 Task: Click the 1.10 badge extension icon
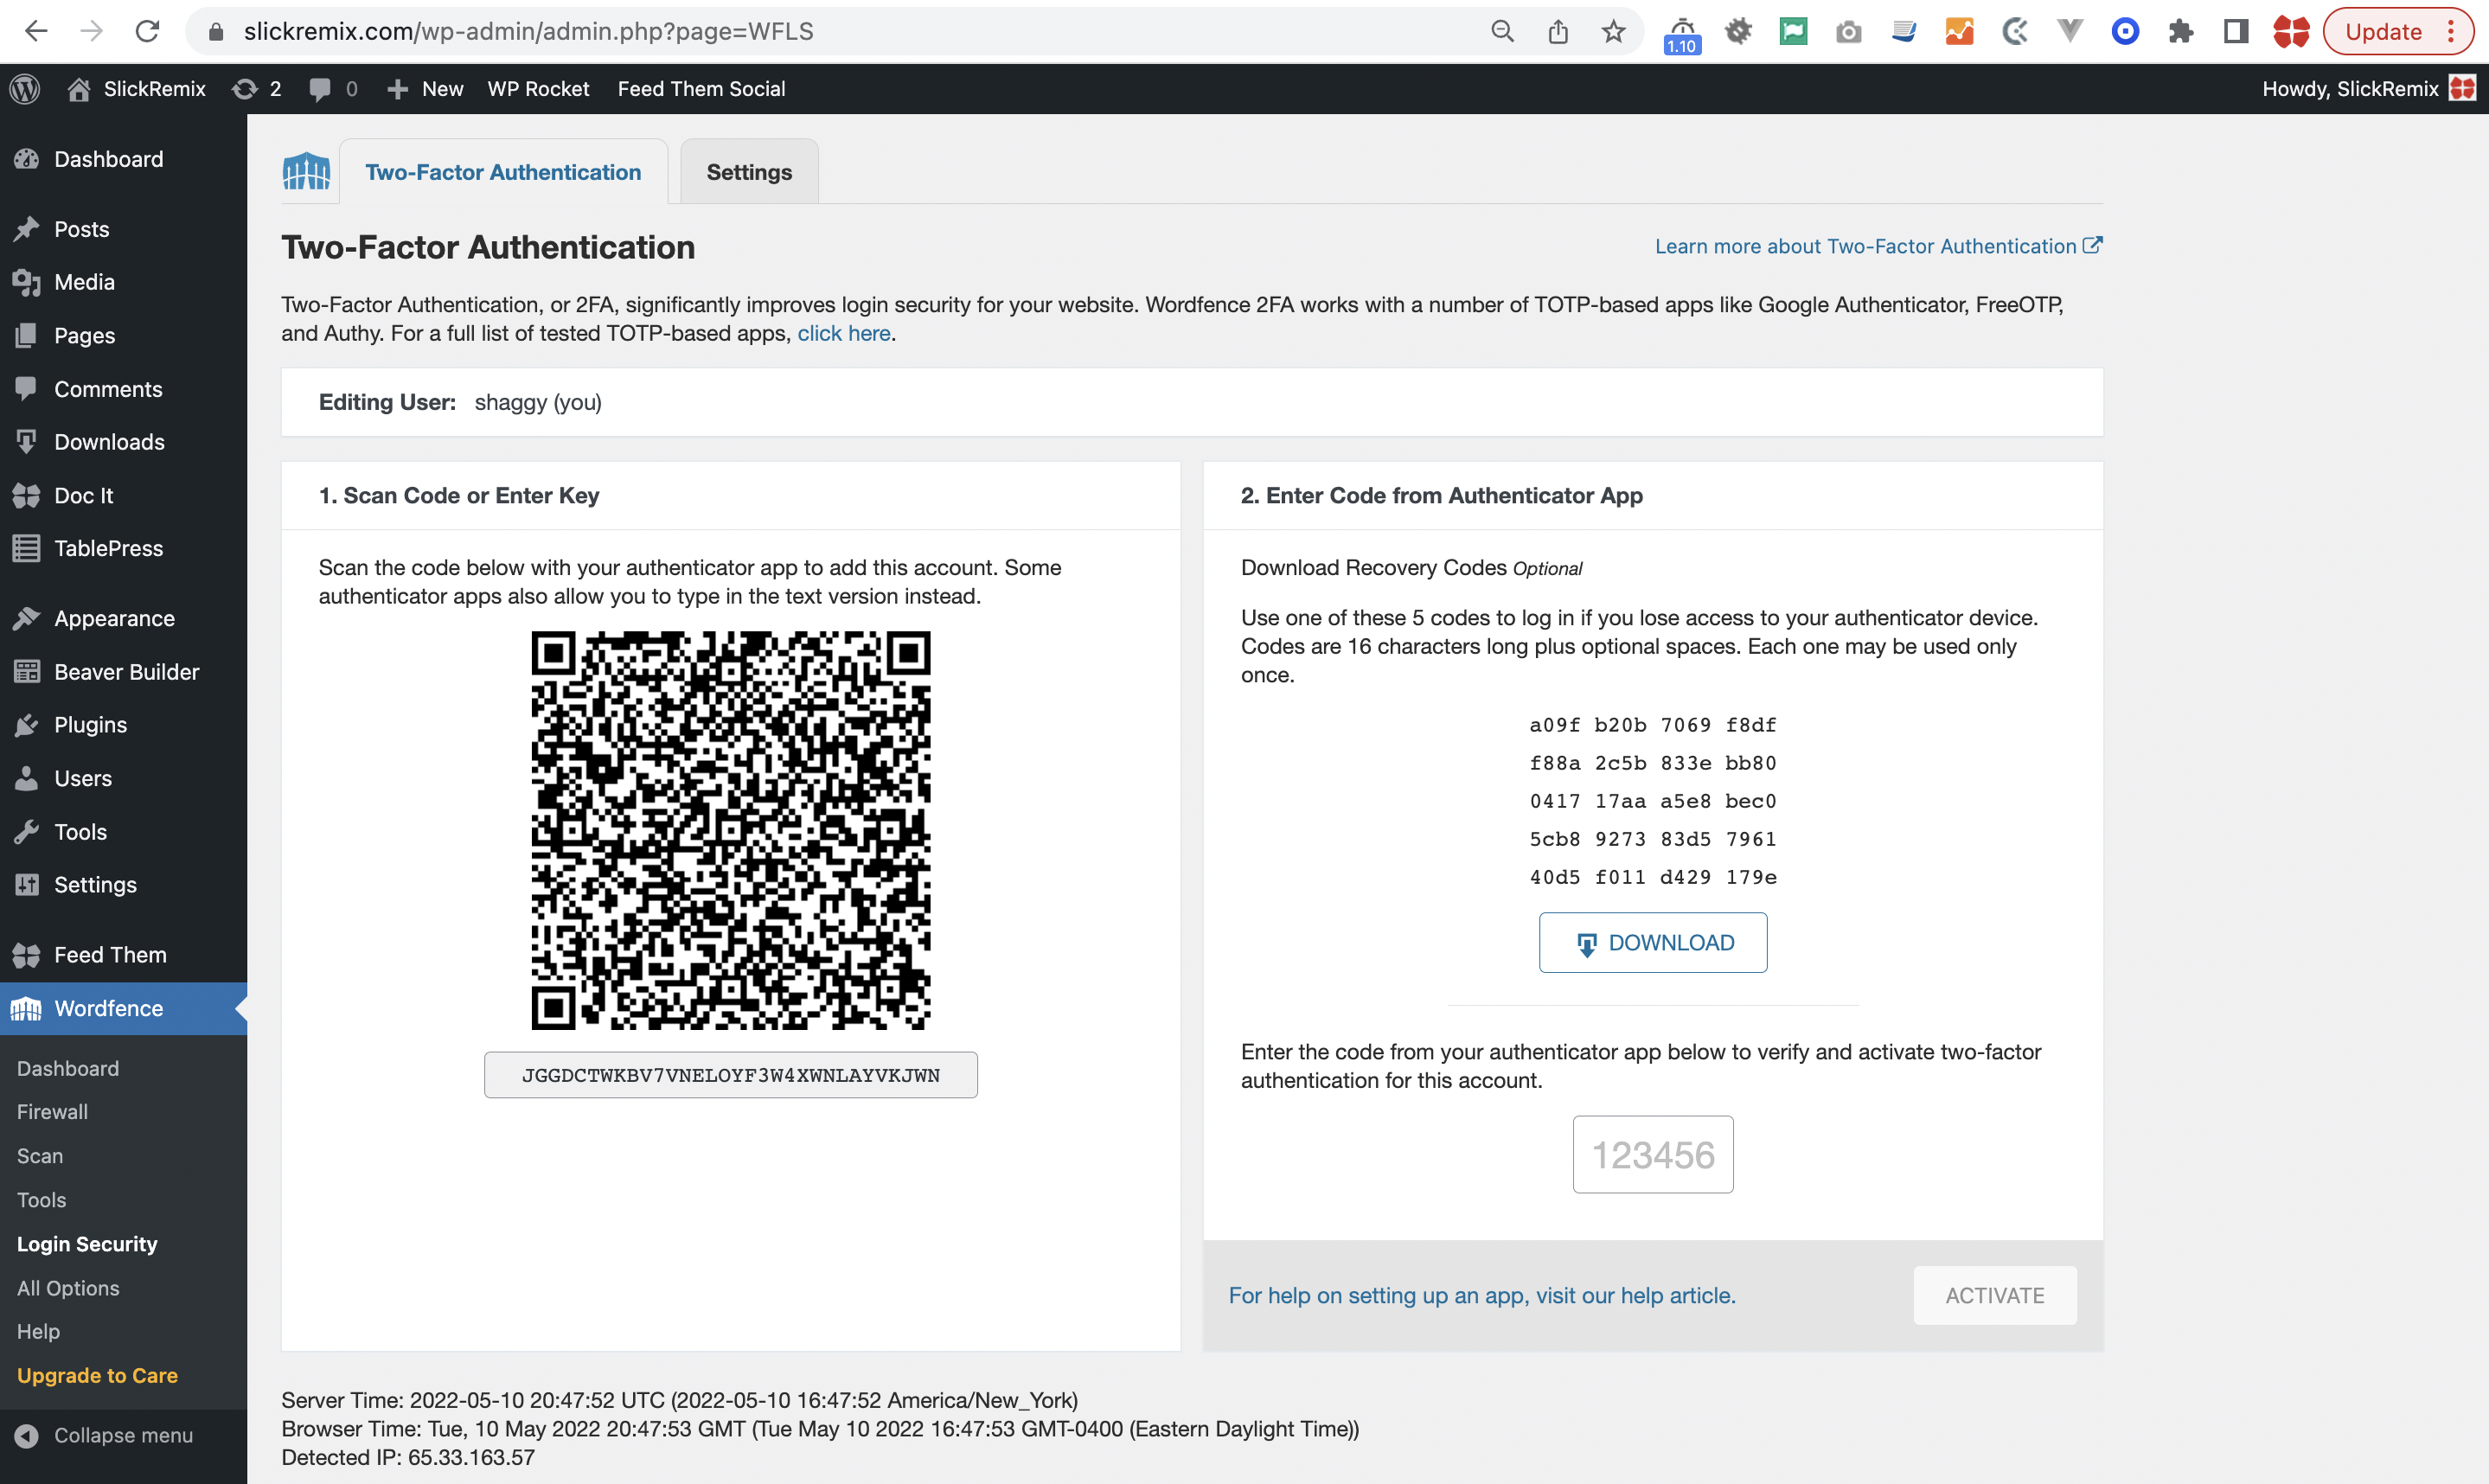[x=1683, y=35]
